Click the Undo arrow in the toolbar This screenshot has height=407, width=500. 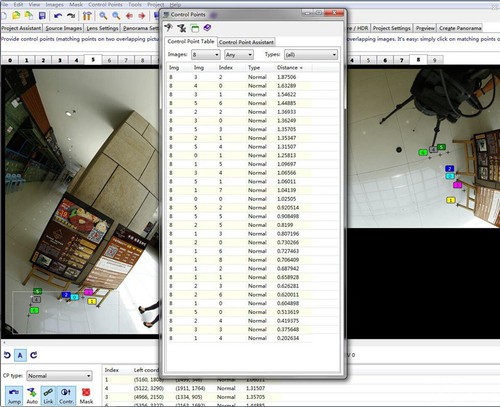click(58, 16)
